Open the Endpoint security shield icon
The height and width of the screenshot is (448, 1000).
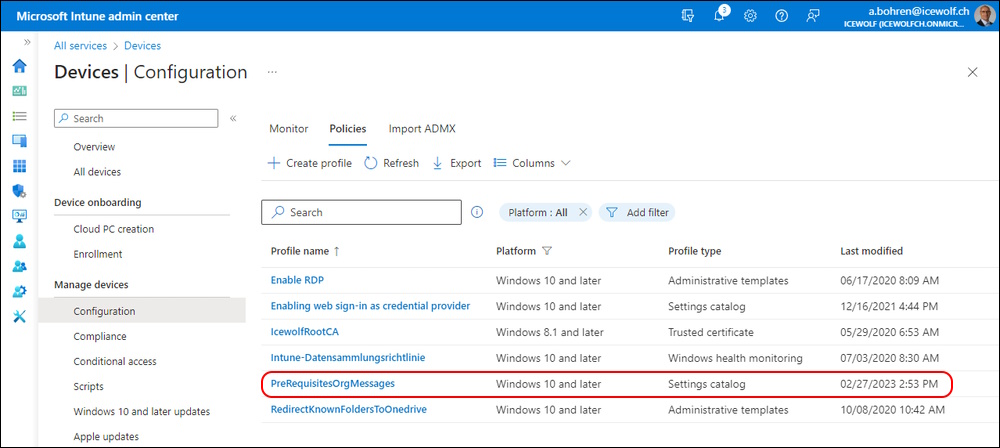click(20, 191)
